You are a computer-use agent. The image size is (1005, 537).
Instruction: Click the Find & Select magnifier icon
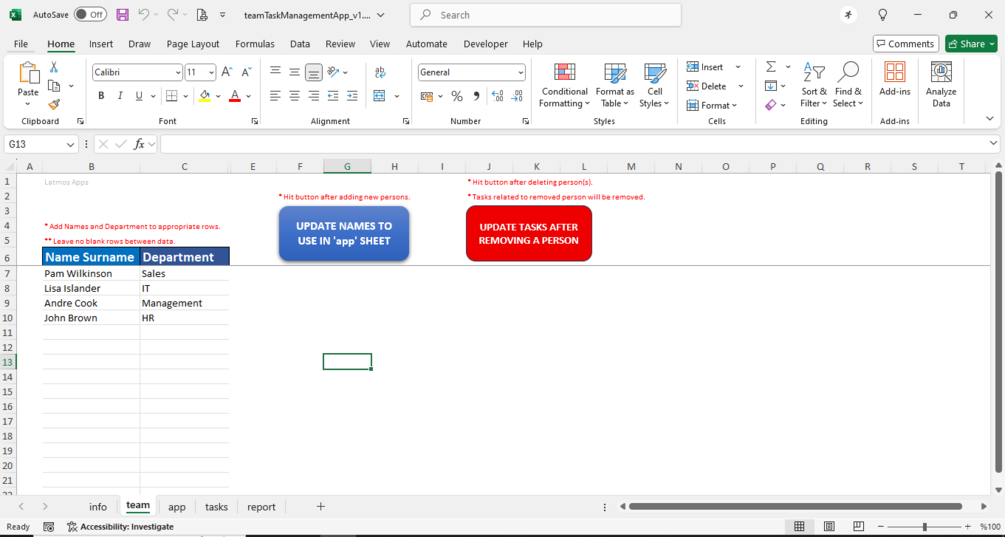pyautogui.click(x=848, y=85)
